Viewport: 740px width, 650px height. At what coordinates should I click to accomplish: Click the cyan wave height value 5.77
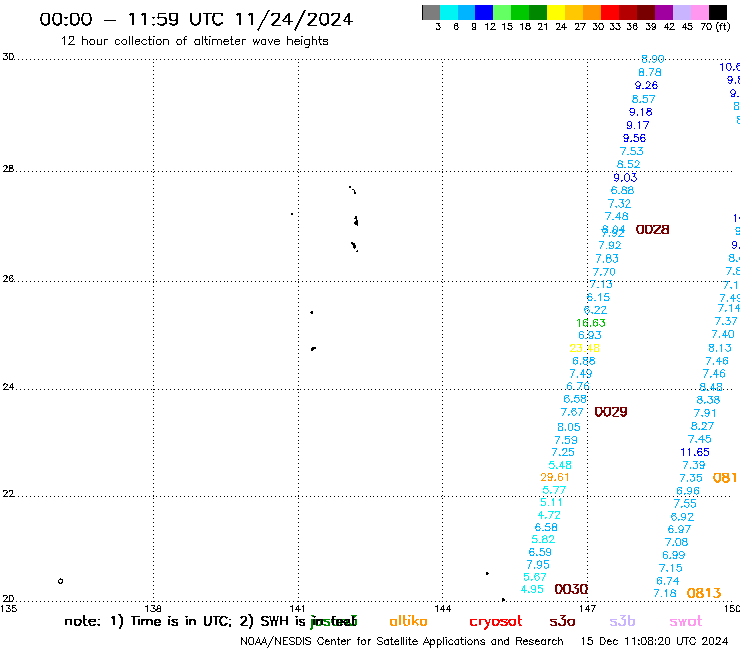(x=554, y=490)
